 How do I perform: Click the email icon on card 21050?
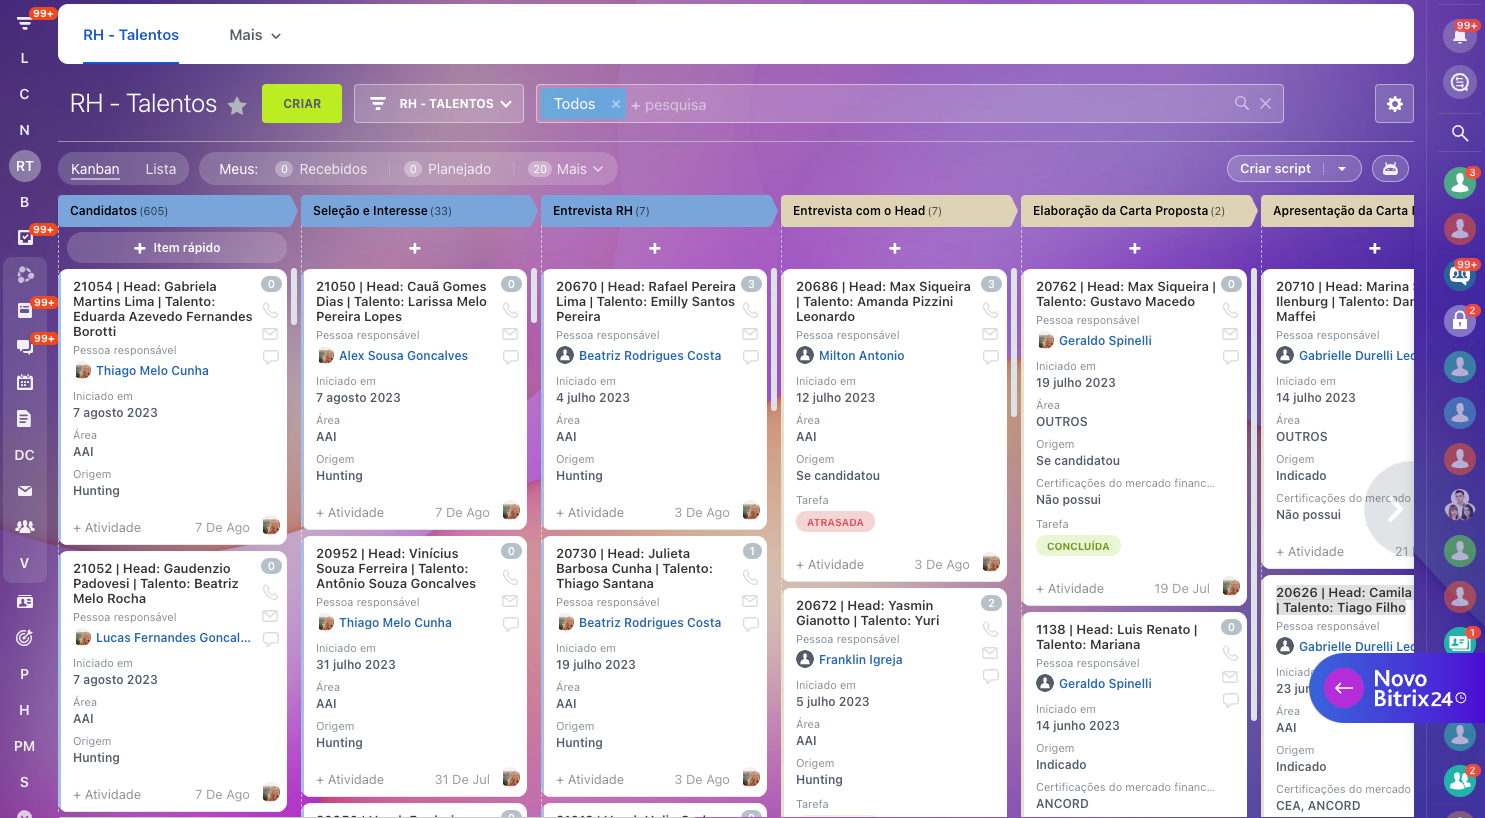(510, 334)
